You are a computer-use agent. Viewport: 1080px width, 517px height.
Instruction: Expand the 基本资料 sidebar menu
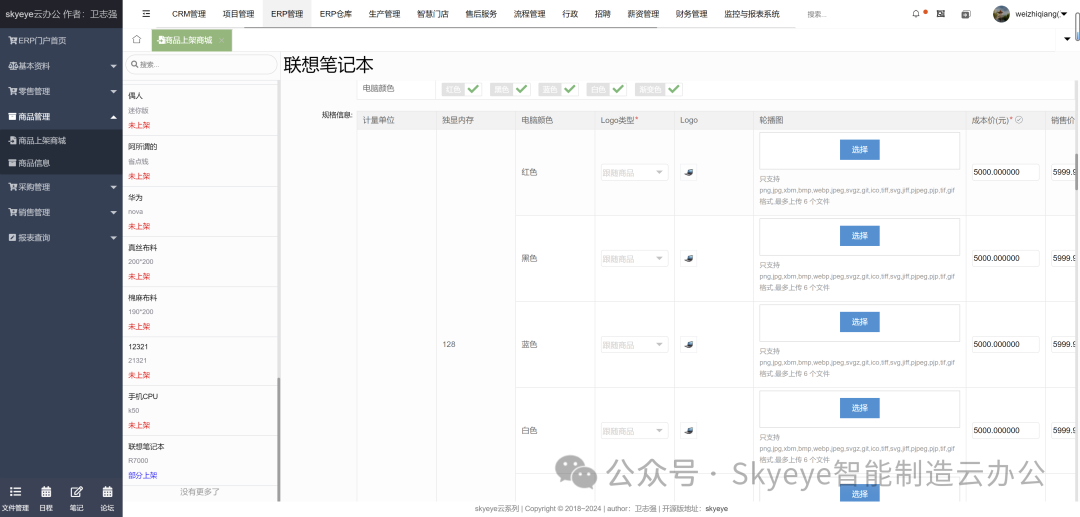tap(61, 66)
